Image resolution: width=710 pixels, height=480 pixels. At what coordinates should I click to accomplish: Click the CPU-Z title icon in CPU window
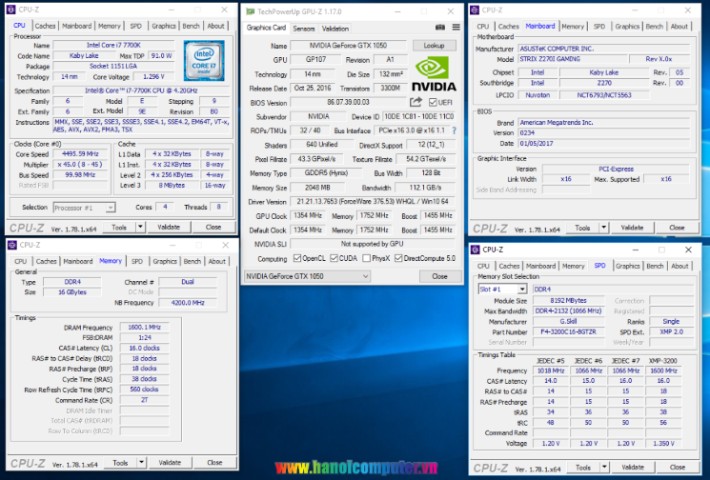click(11, 9)
